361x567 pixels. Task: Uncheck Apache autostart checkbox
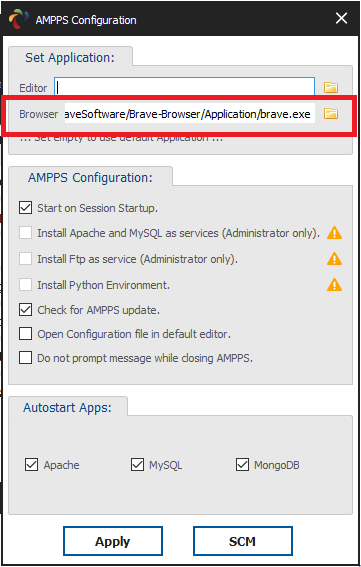(x=31, y=465)
